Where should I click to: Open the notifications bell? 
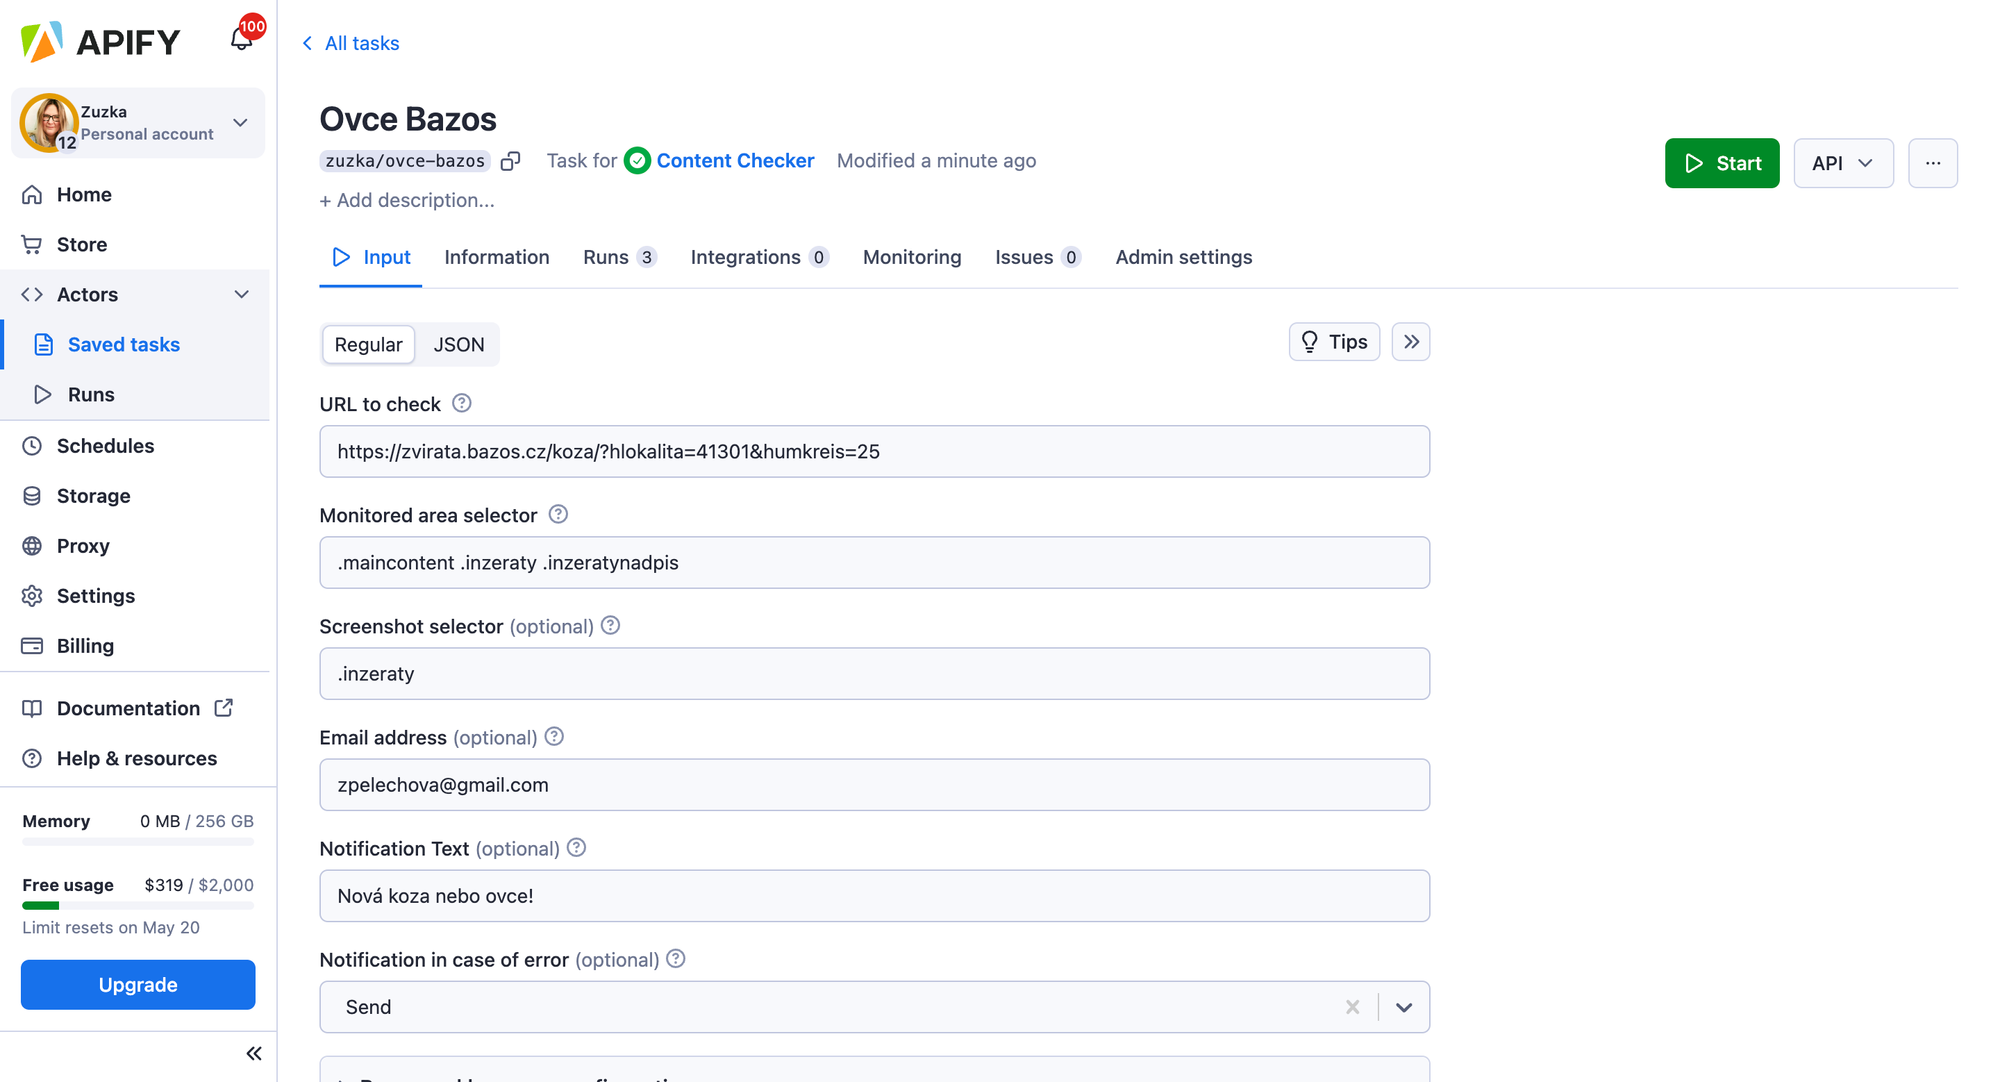pos(240,37)
